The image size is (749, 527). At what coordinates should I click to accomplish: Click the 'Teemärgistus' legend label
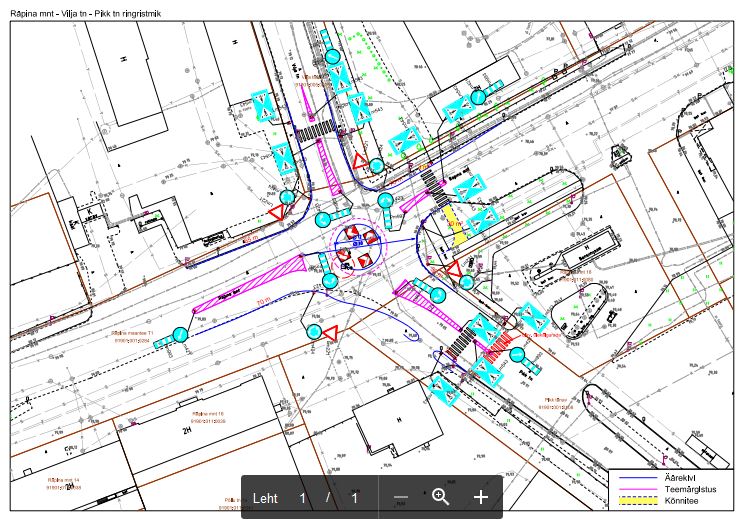(690, 489)
